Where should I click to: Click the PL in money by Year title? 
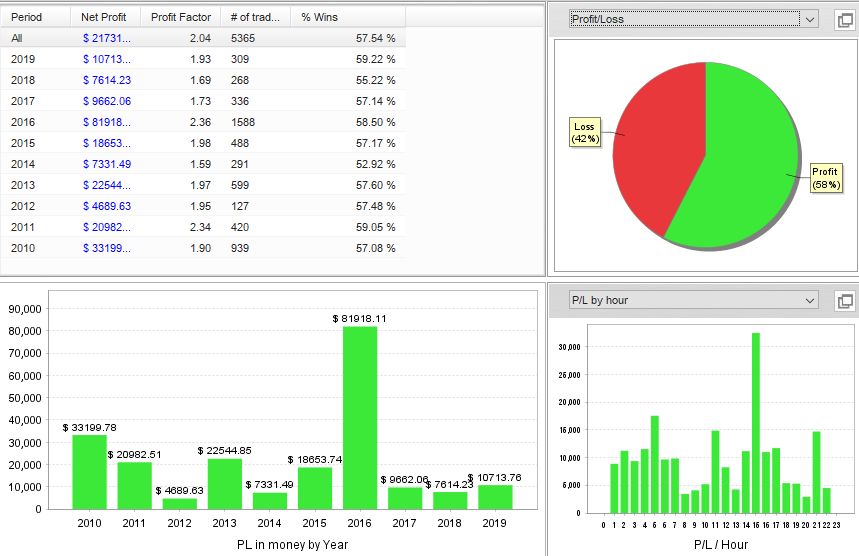click(293, 544)
